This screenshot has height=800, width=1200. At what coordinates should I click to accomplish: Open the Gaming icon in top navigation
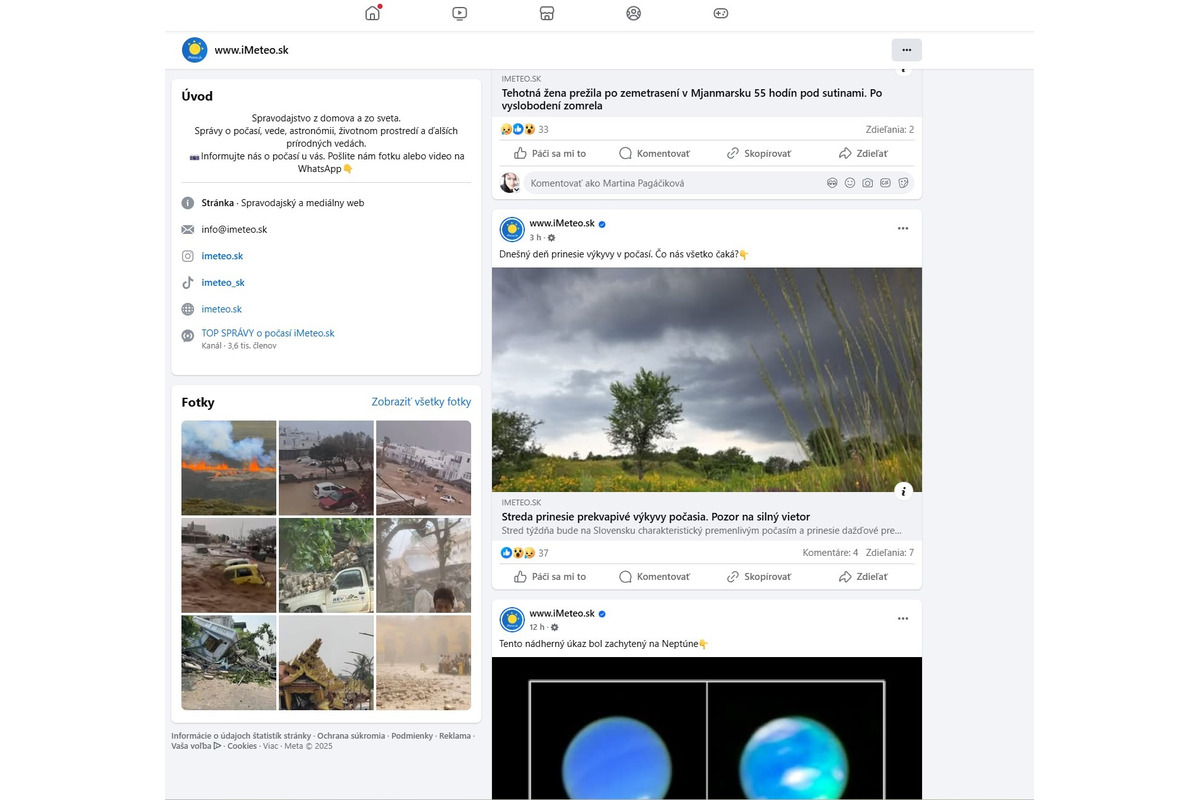pos(720,14)
